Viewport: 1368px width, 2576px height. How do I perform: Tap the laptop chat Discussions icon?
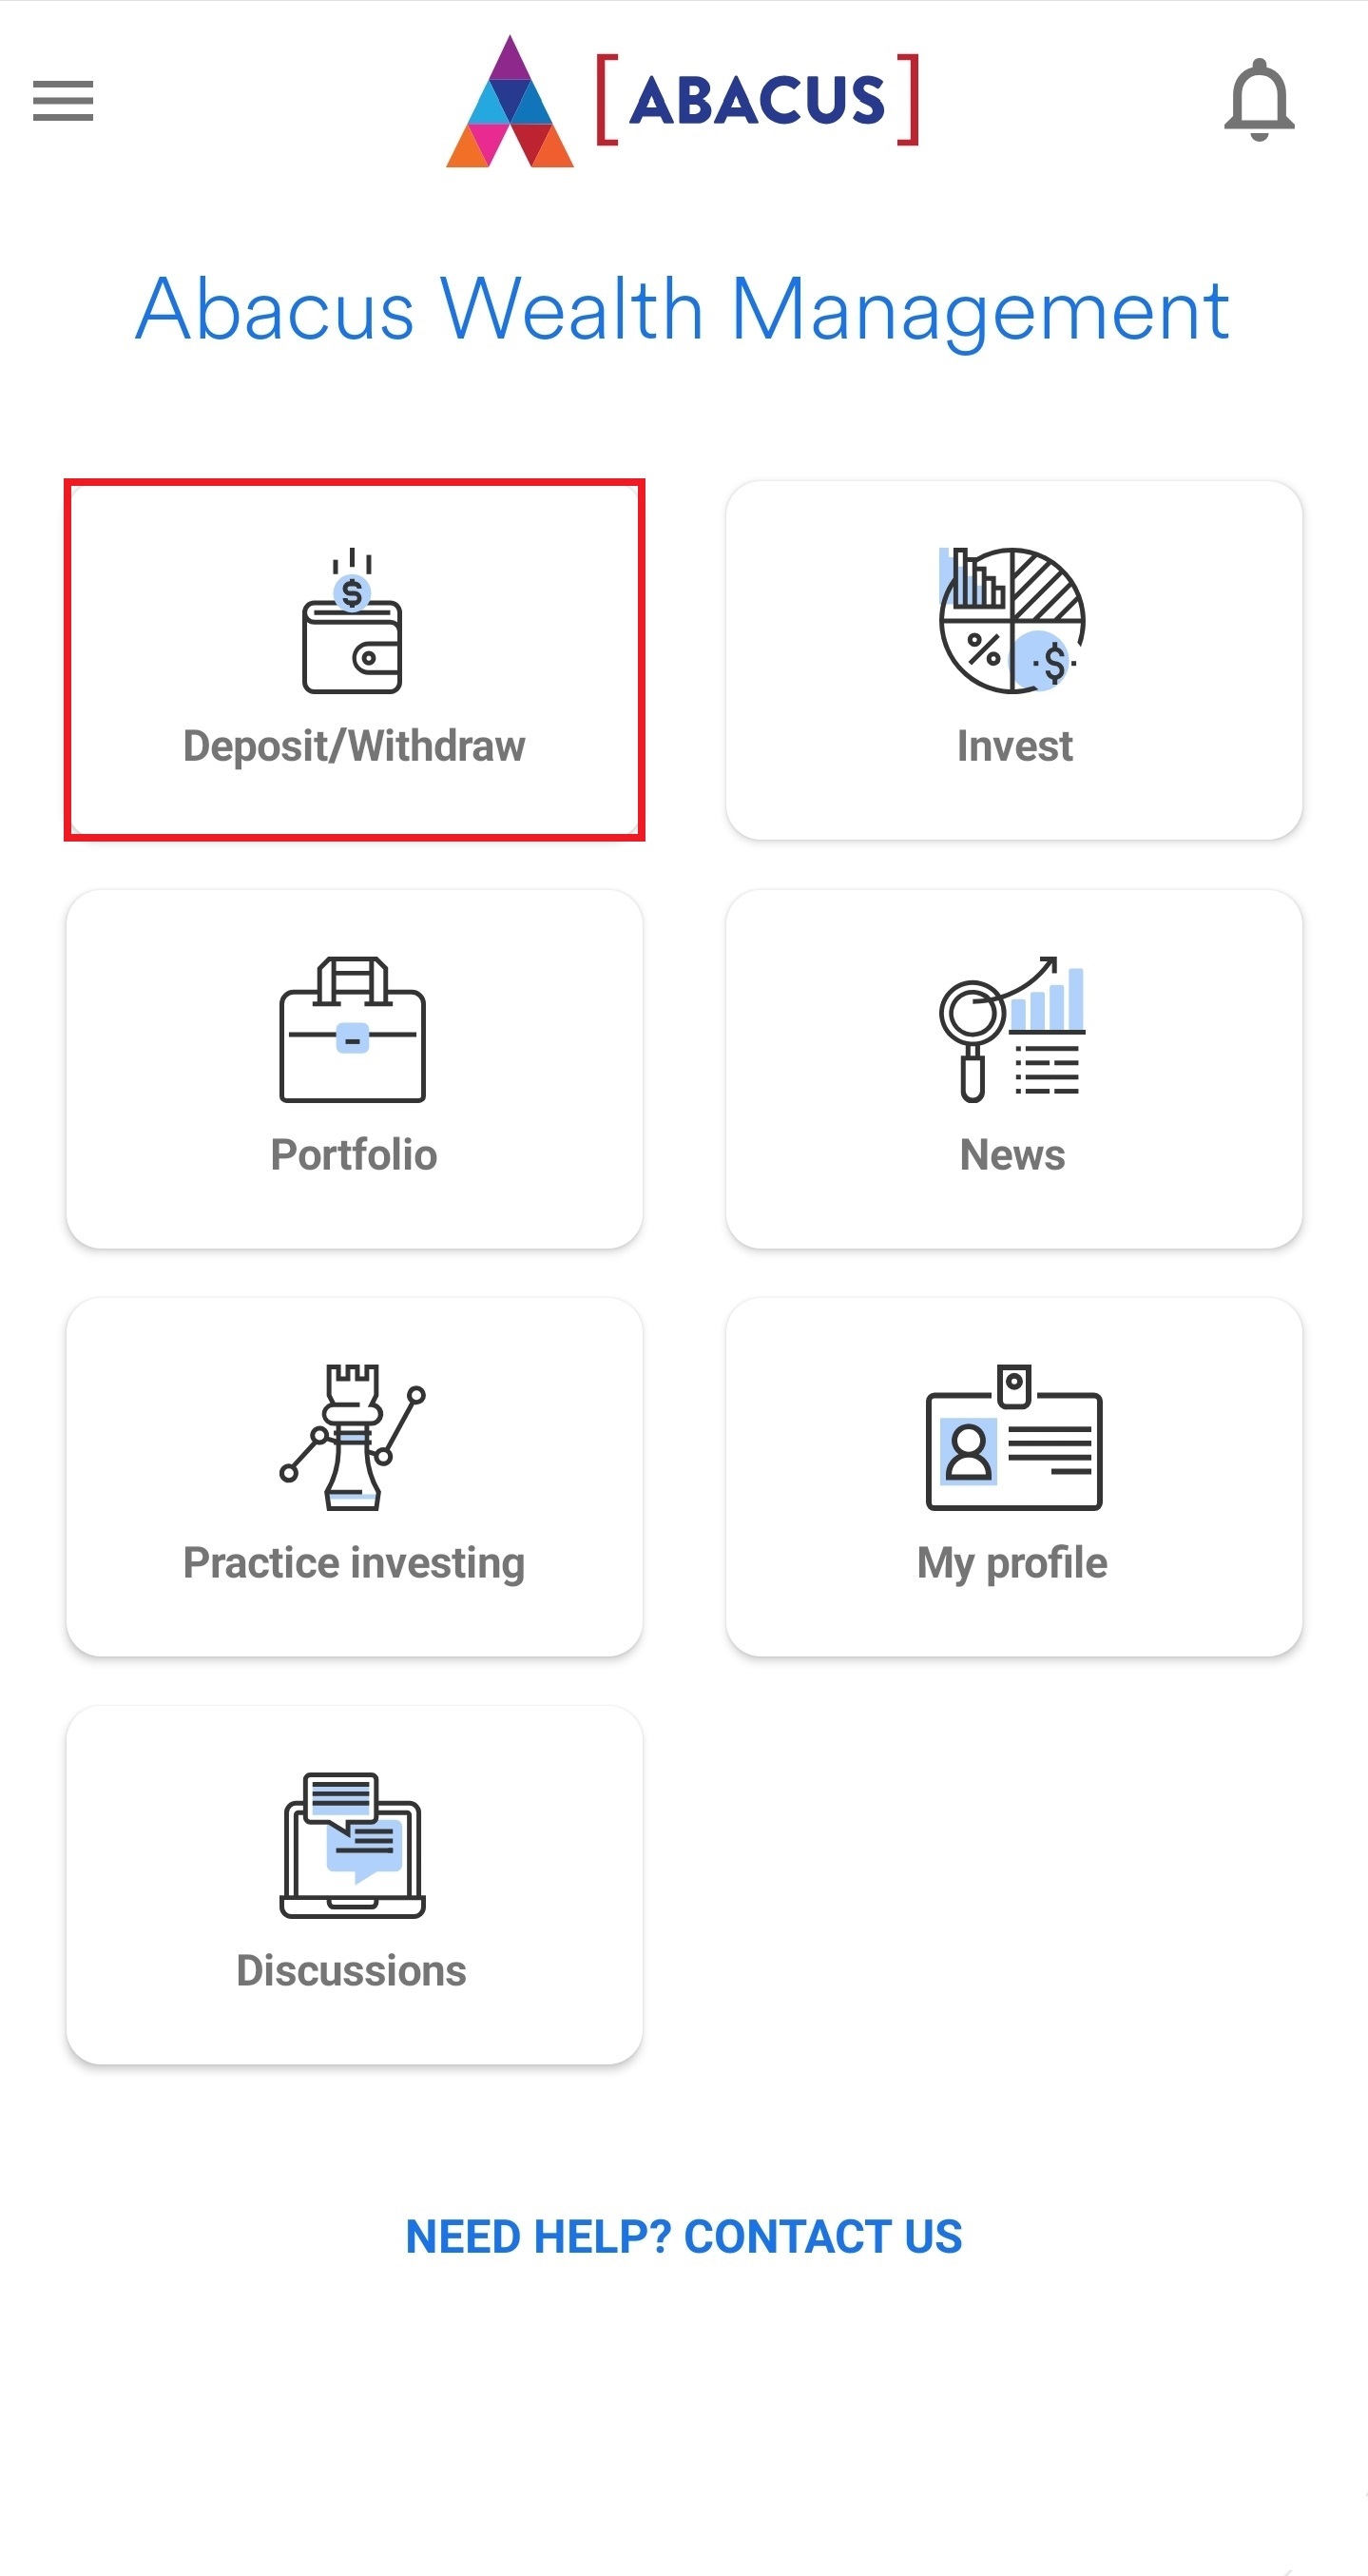tap(352, 1845)
